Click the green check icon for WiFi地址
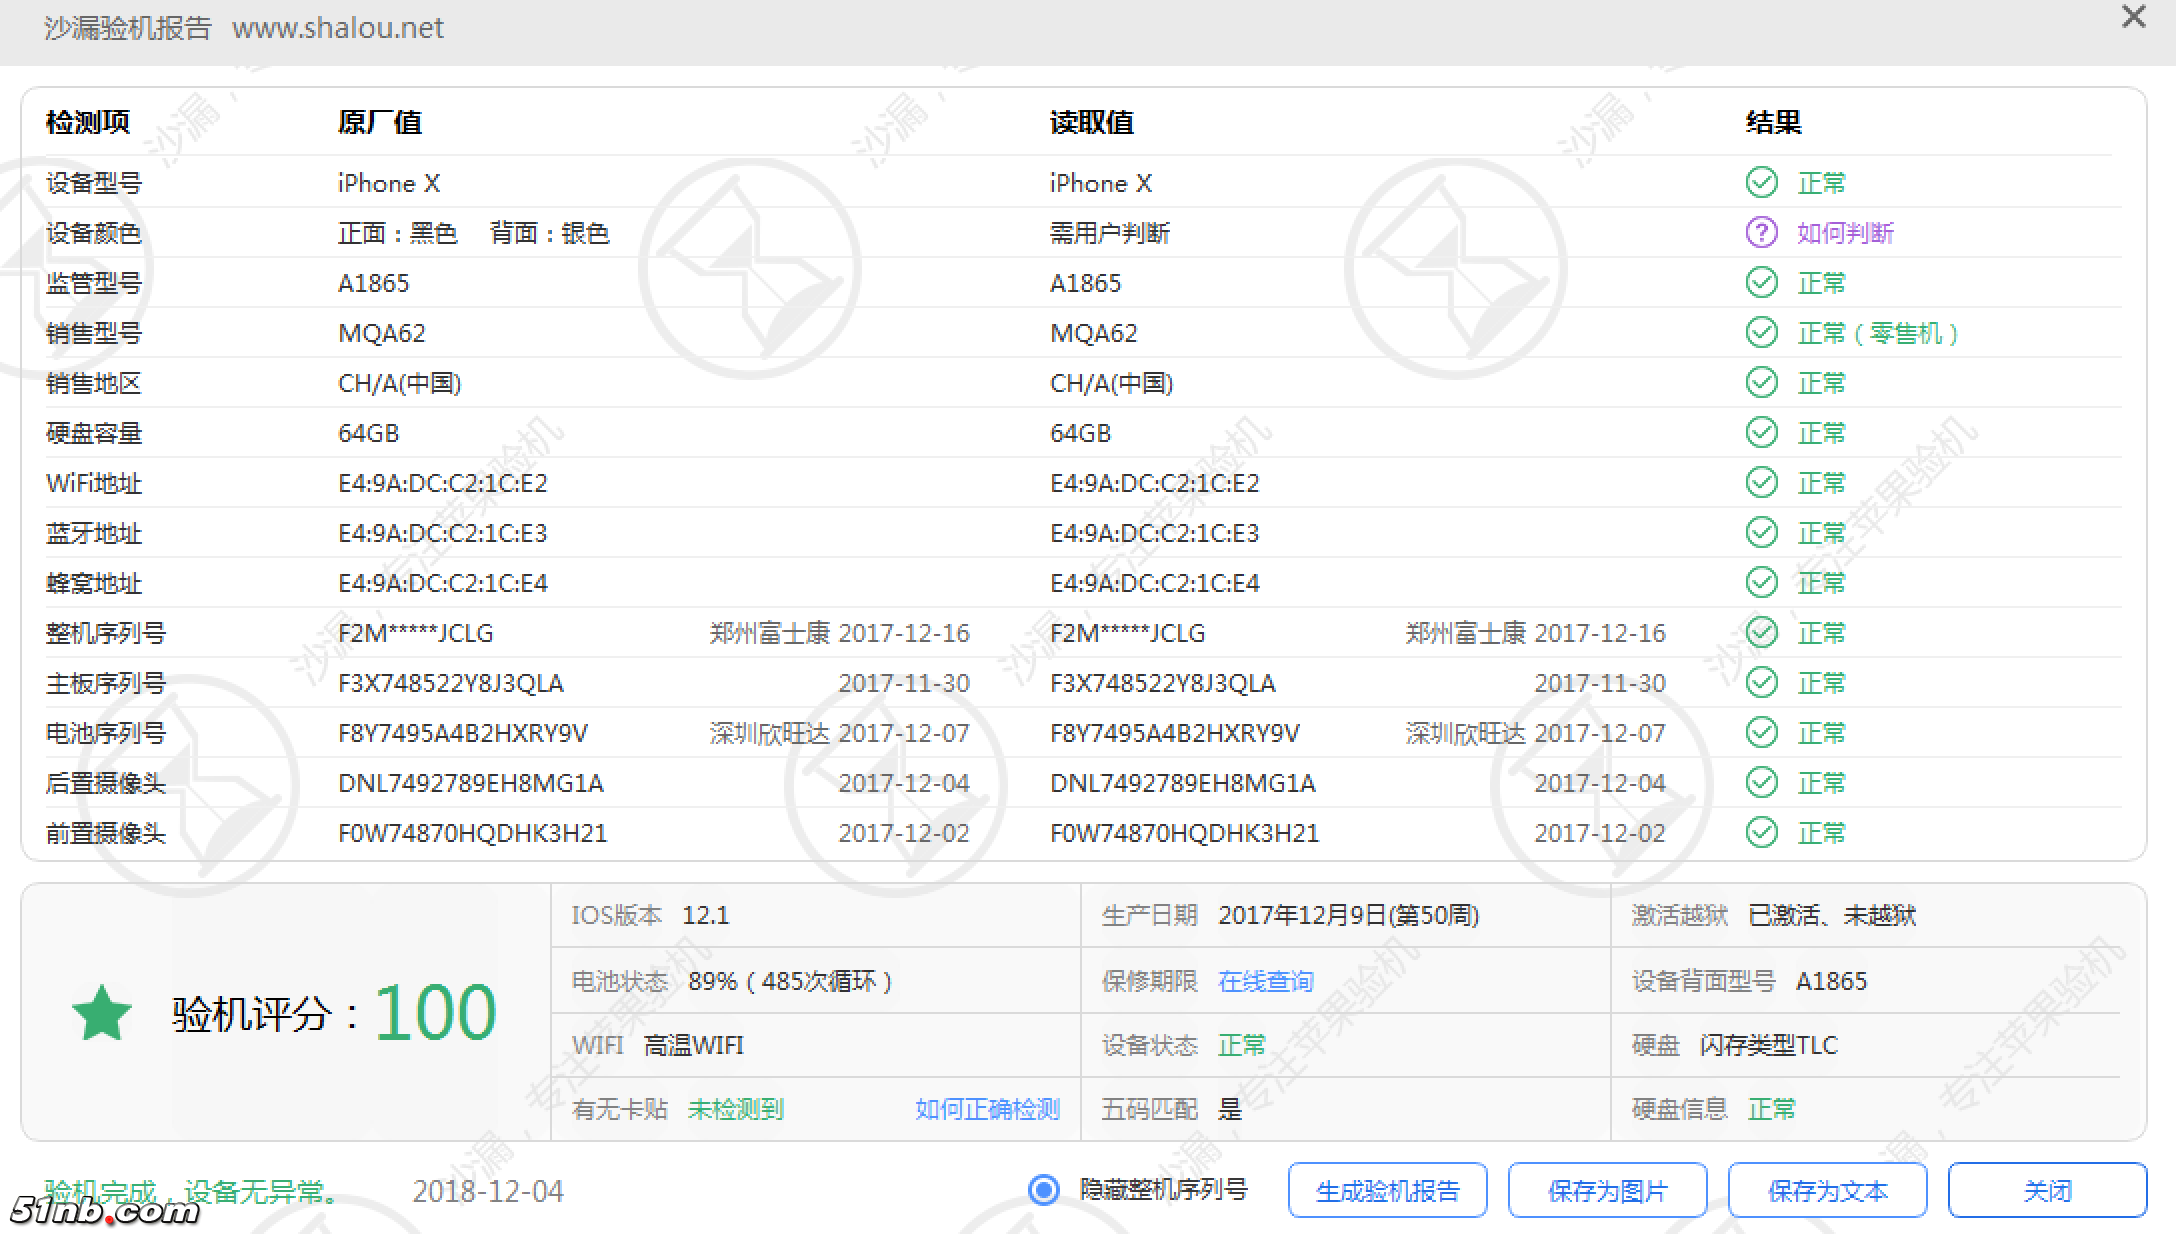2176x1234 pixels. (1761, 483)
